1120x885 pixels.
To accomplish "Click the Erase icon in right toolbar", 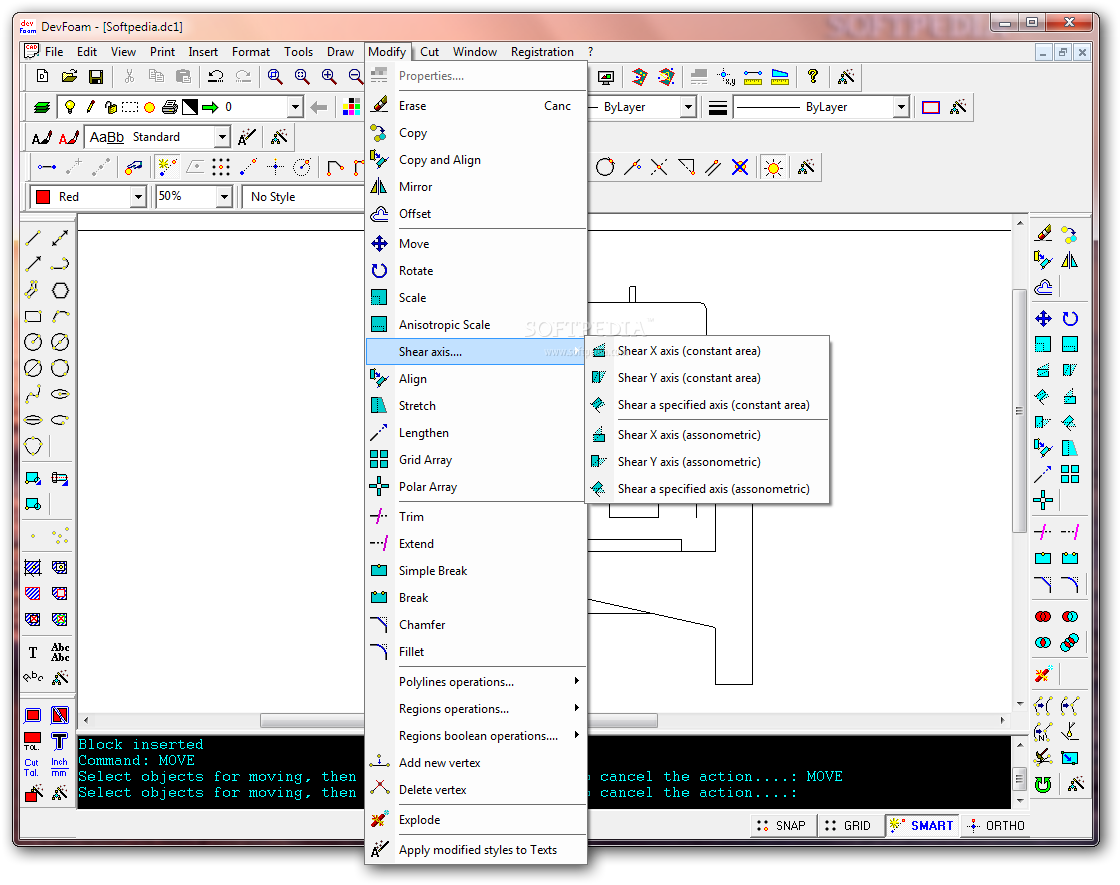I will 1043,234.
